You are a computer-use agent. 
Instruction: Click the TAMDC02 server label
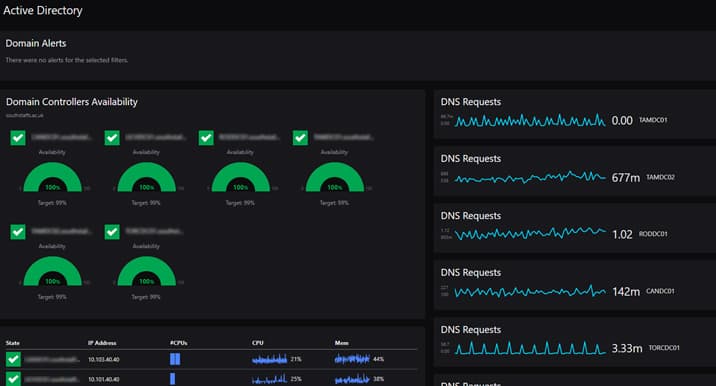660,177
